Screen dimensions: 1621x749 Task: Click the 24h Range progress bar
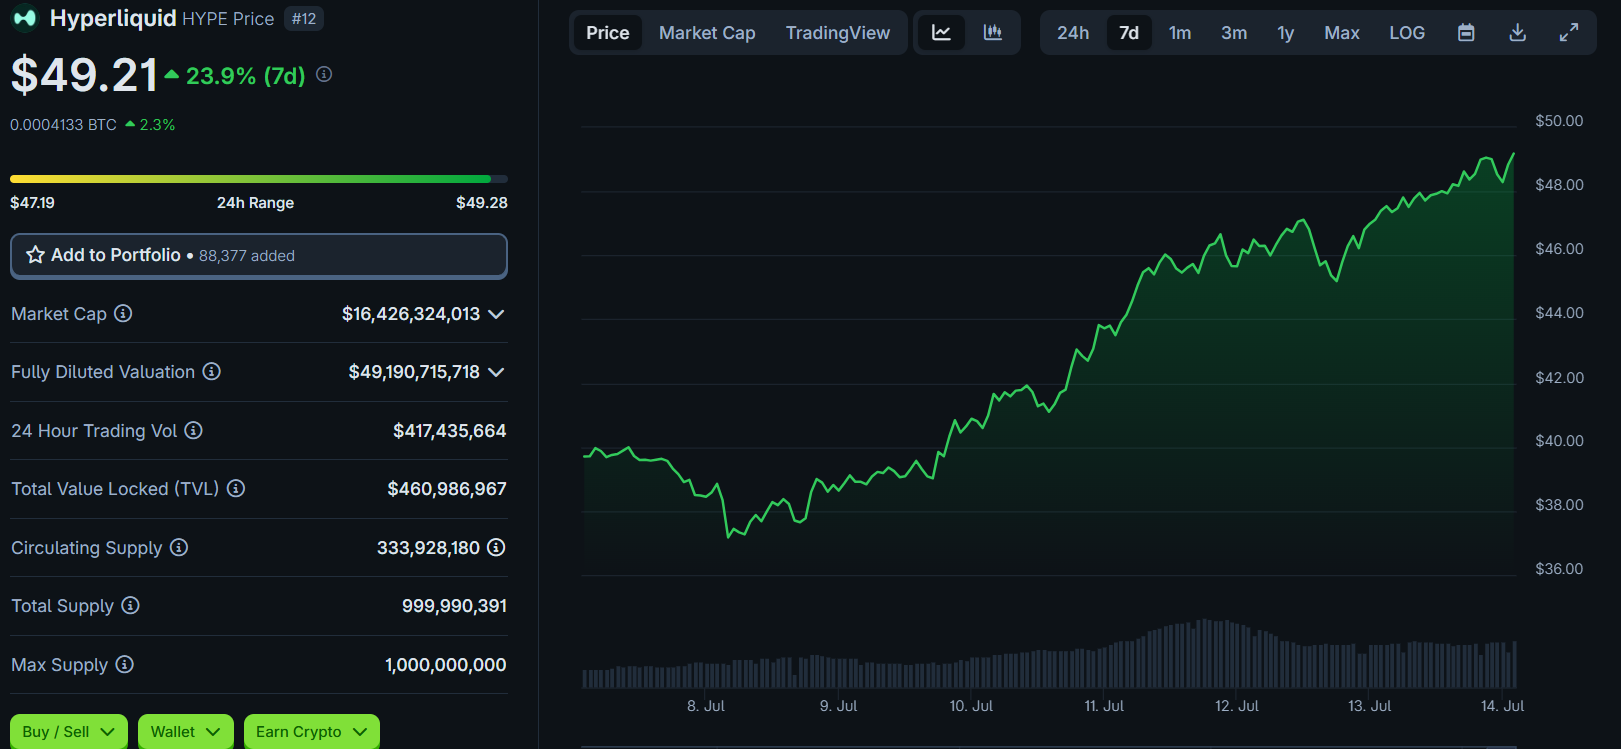pyautogui.click(x=259, y=179)
